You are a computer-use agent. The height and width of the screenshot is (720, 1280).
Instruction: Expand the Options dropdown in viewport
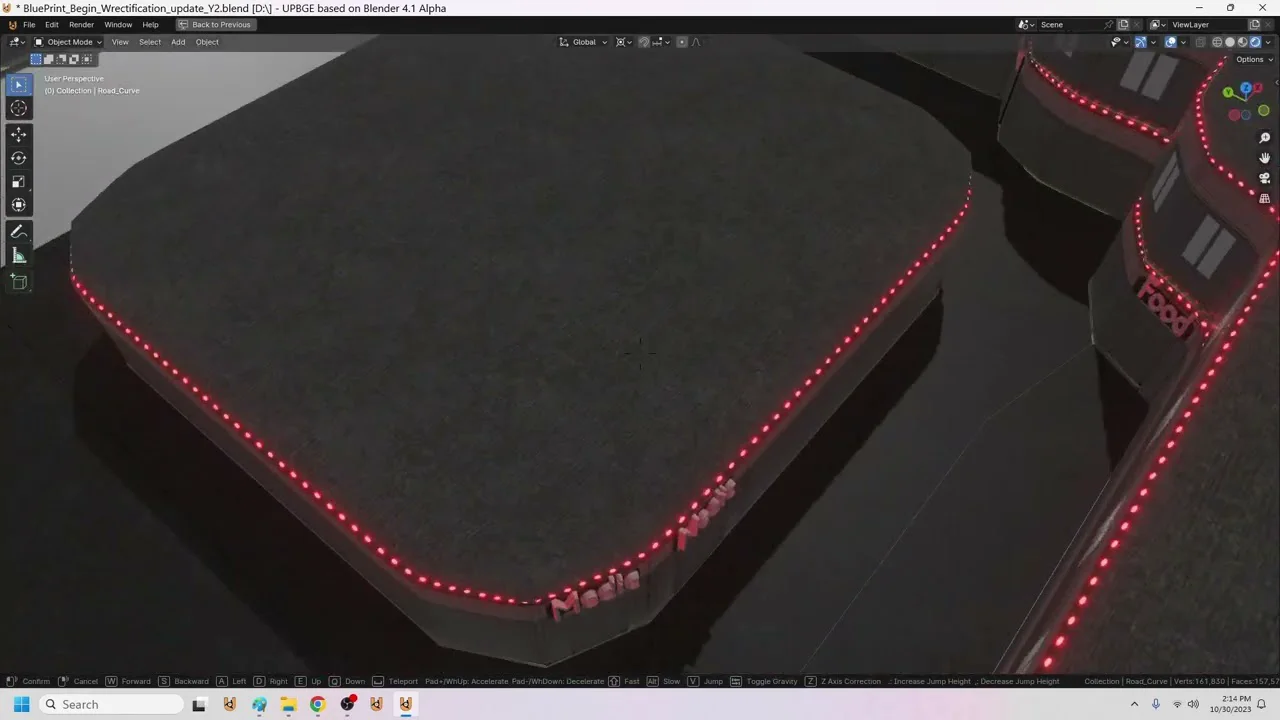[1254, 59]
